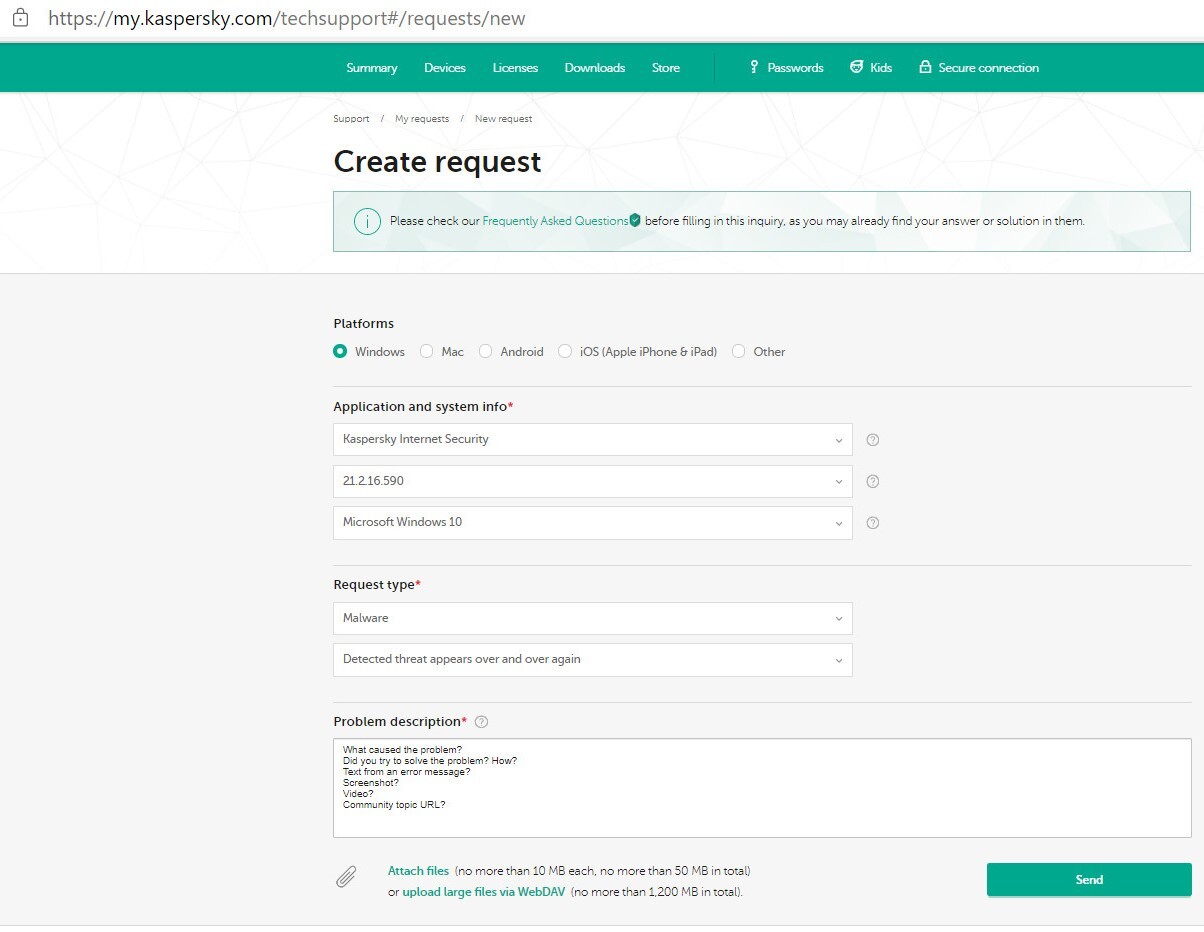This screenshot has height=932, width=1204.
Task: Open the Kaspersky Internet Security application dropdown
Action: click(593, 439)
